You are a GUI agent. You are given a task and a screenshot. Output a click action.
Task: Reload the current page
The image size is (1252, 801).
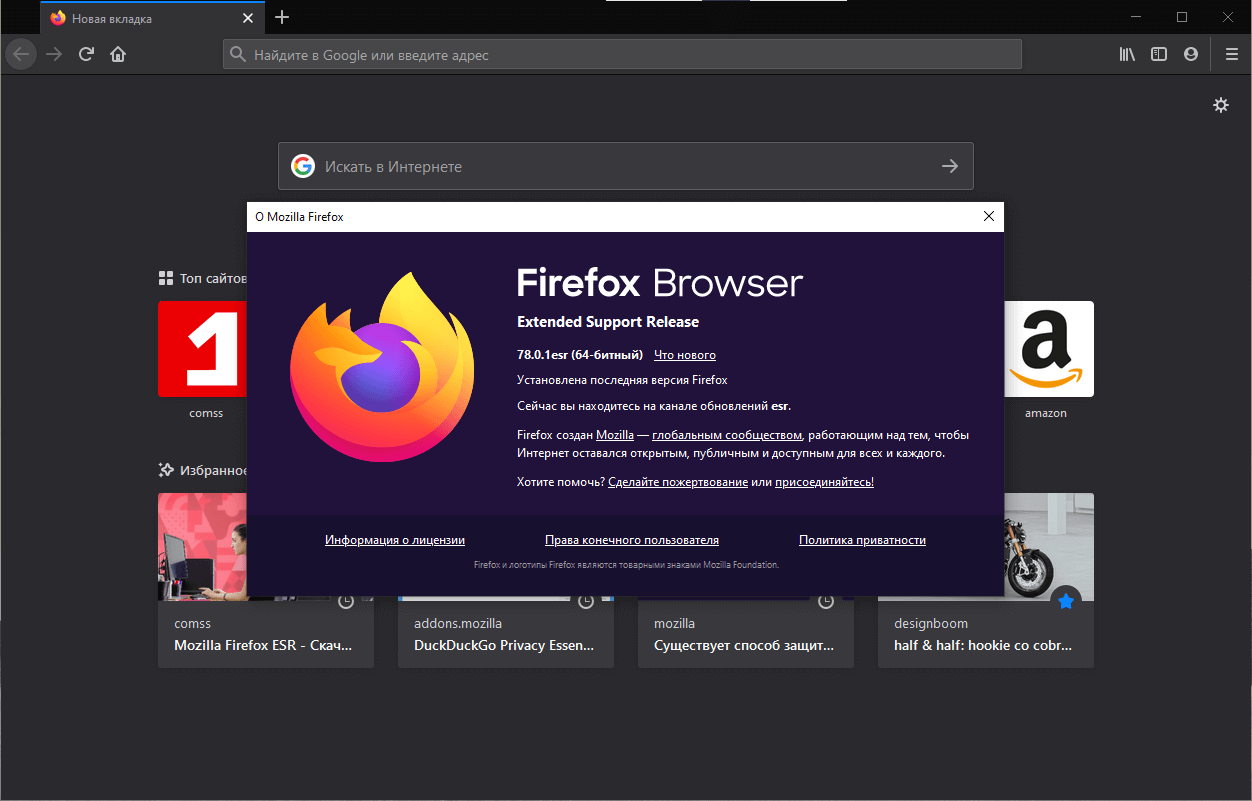pos(86,54)
